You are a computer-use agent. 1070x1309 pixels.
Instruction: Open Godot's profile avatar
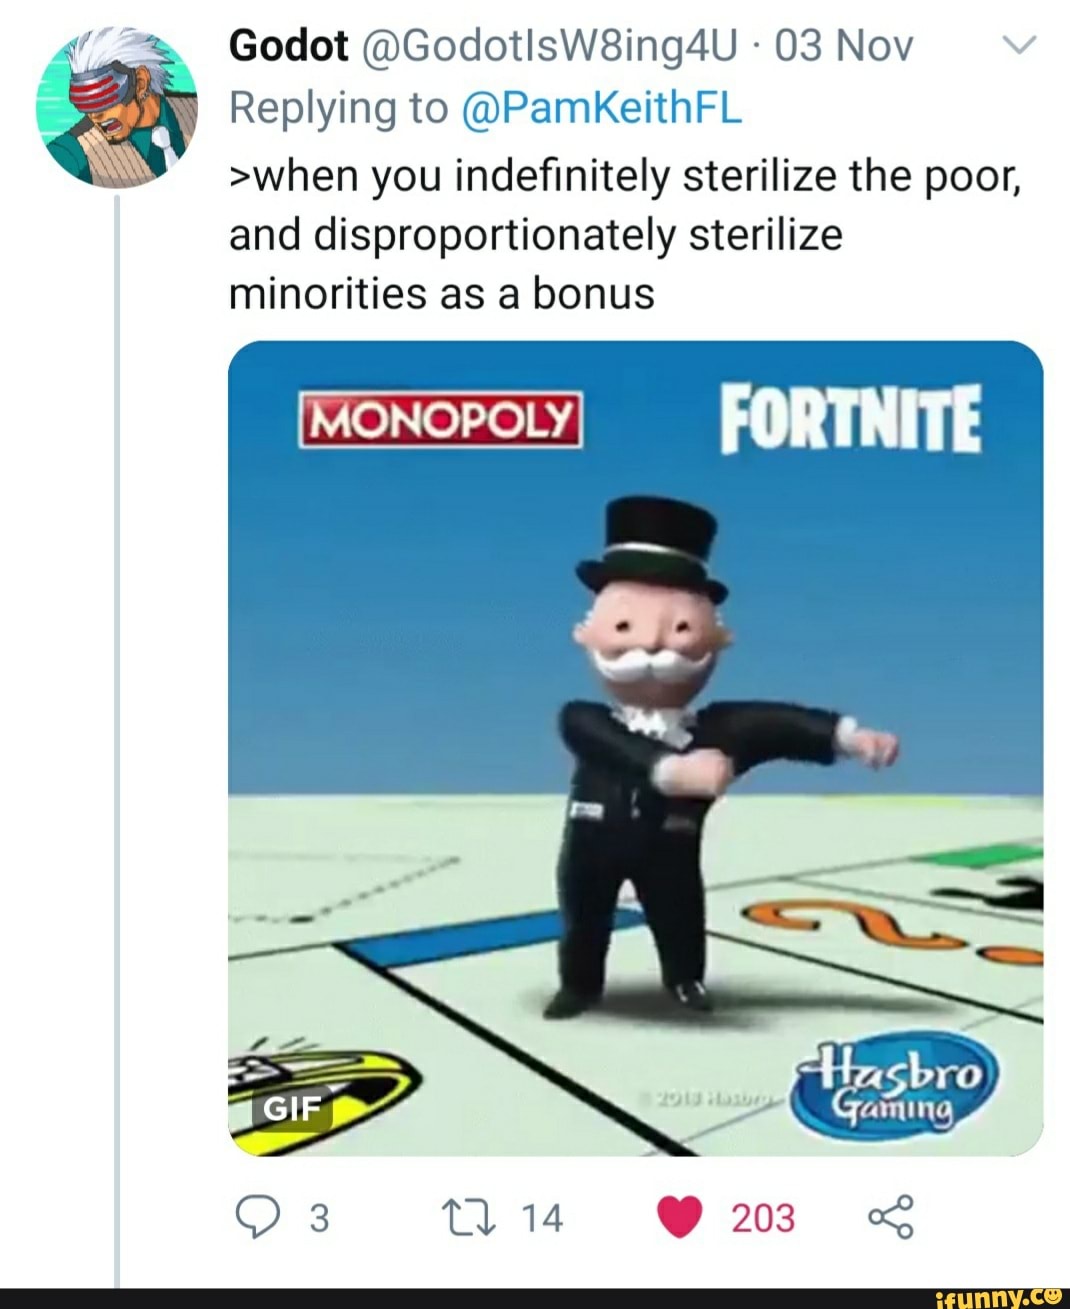click(x=116, y=107)
